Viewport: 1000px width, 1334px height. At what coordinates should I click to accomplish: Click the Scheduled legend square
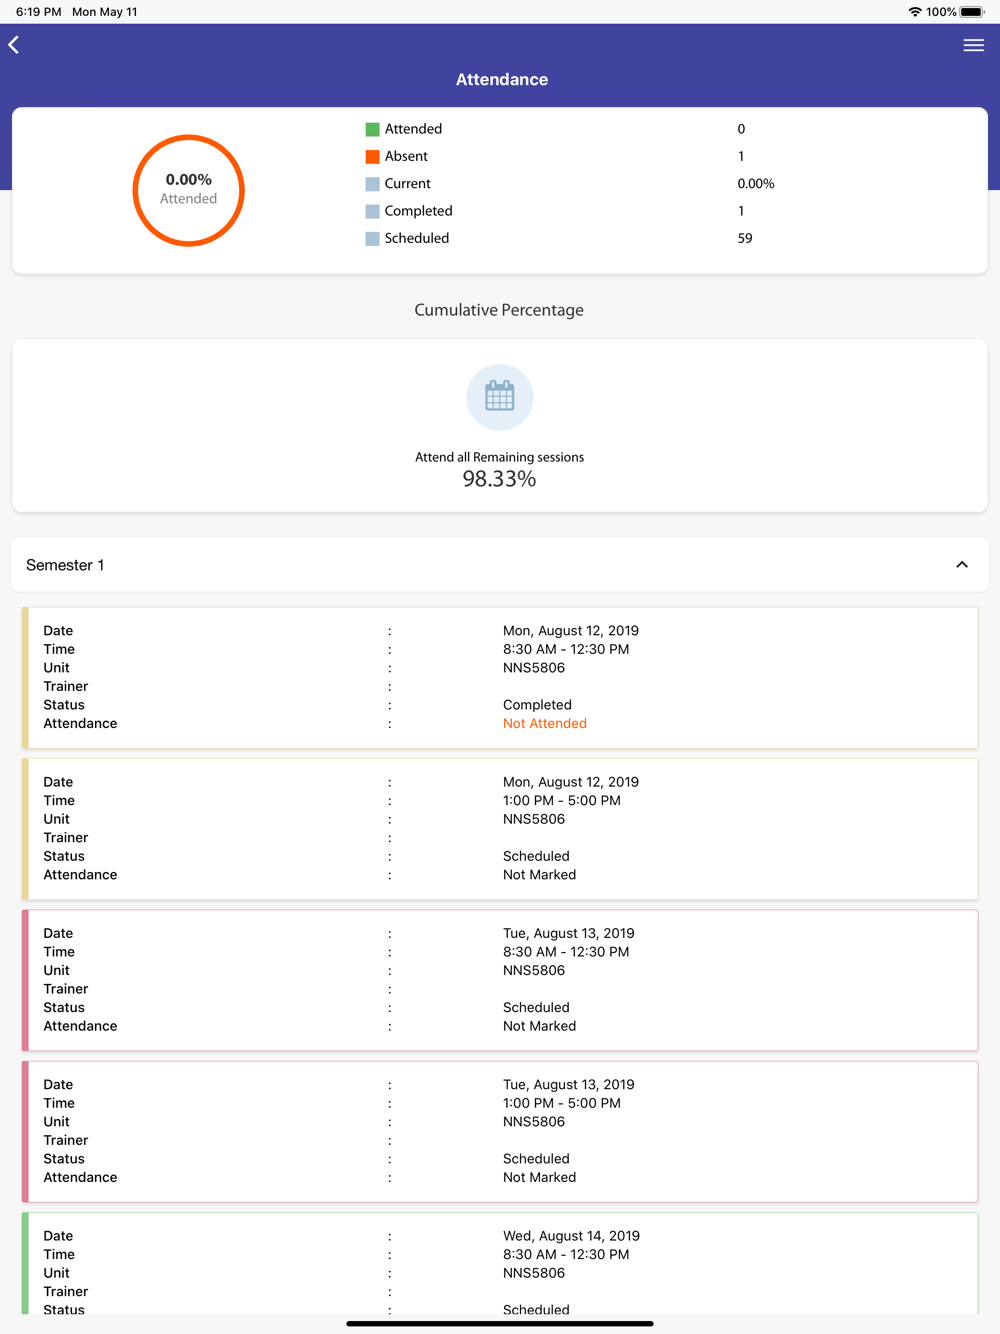click(x=372, y=238)
